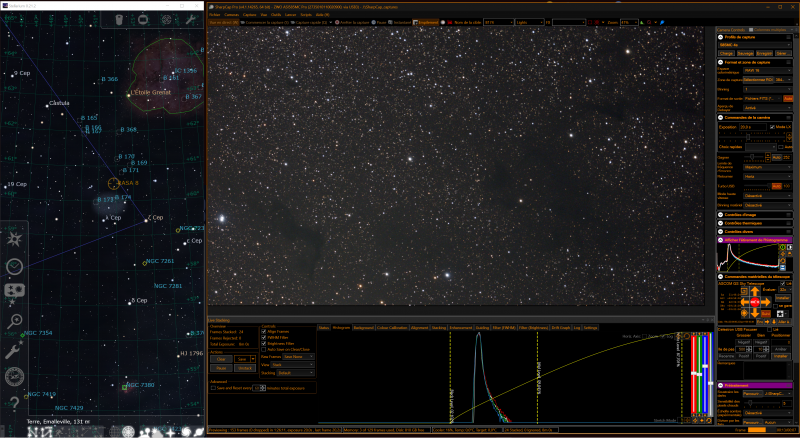This screenshot has width=800, height=438.
Task: Toggle Empilement live stack toolbar button
Action: coord(426,22)
